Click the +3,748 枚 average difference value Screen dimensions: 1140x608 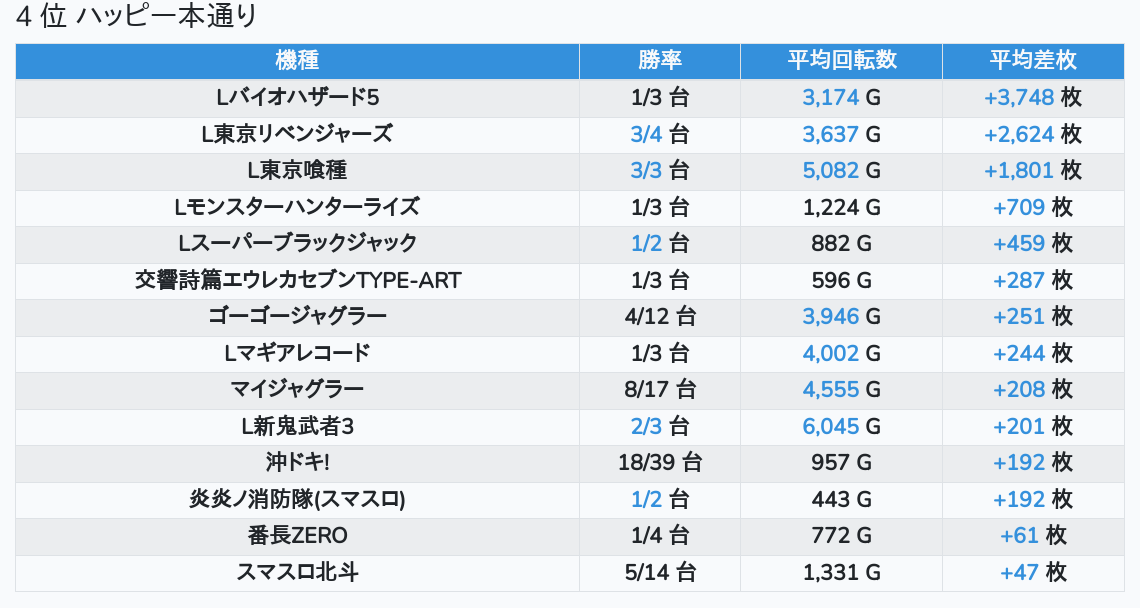point(1032,98)
